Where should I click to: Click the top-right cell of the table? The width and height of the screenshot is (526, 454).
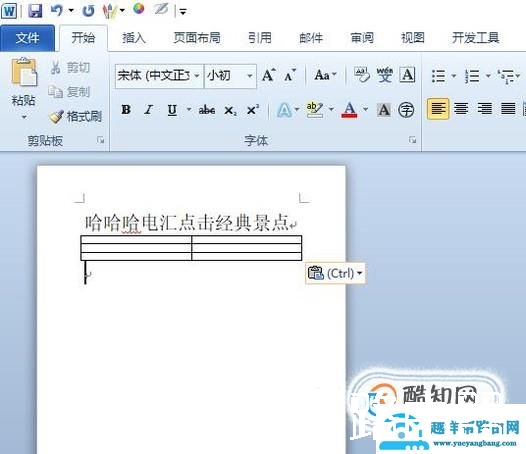coord(247,240)
